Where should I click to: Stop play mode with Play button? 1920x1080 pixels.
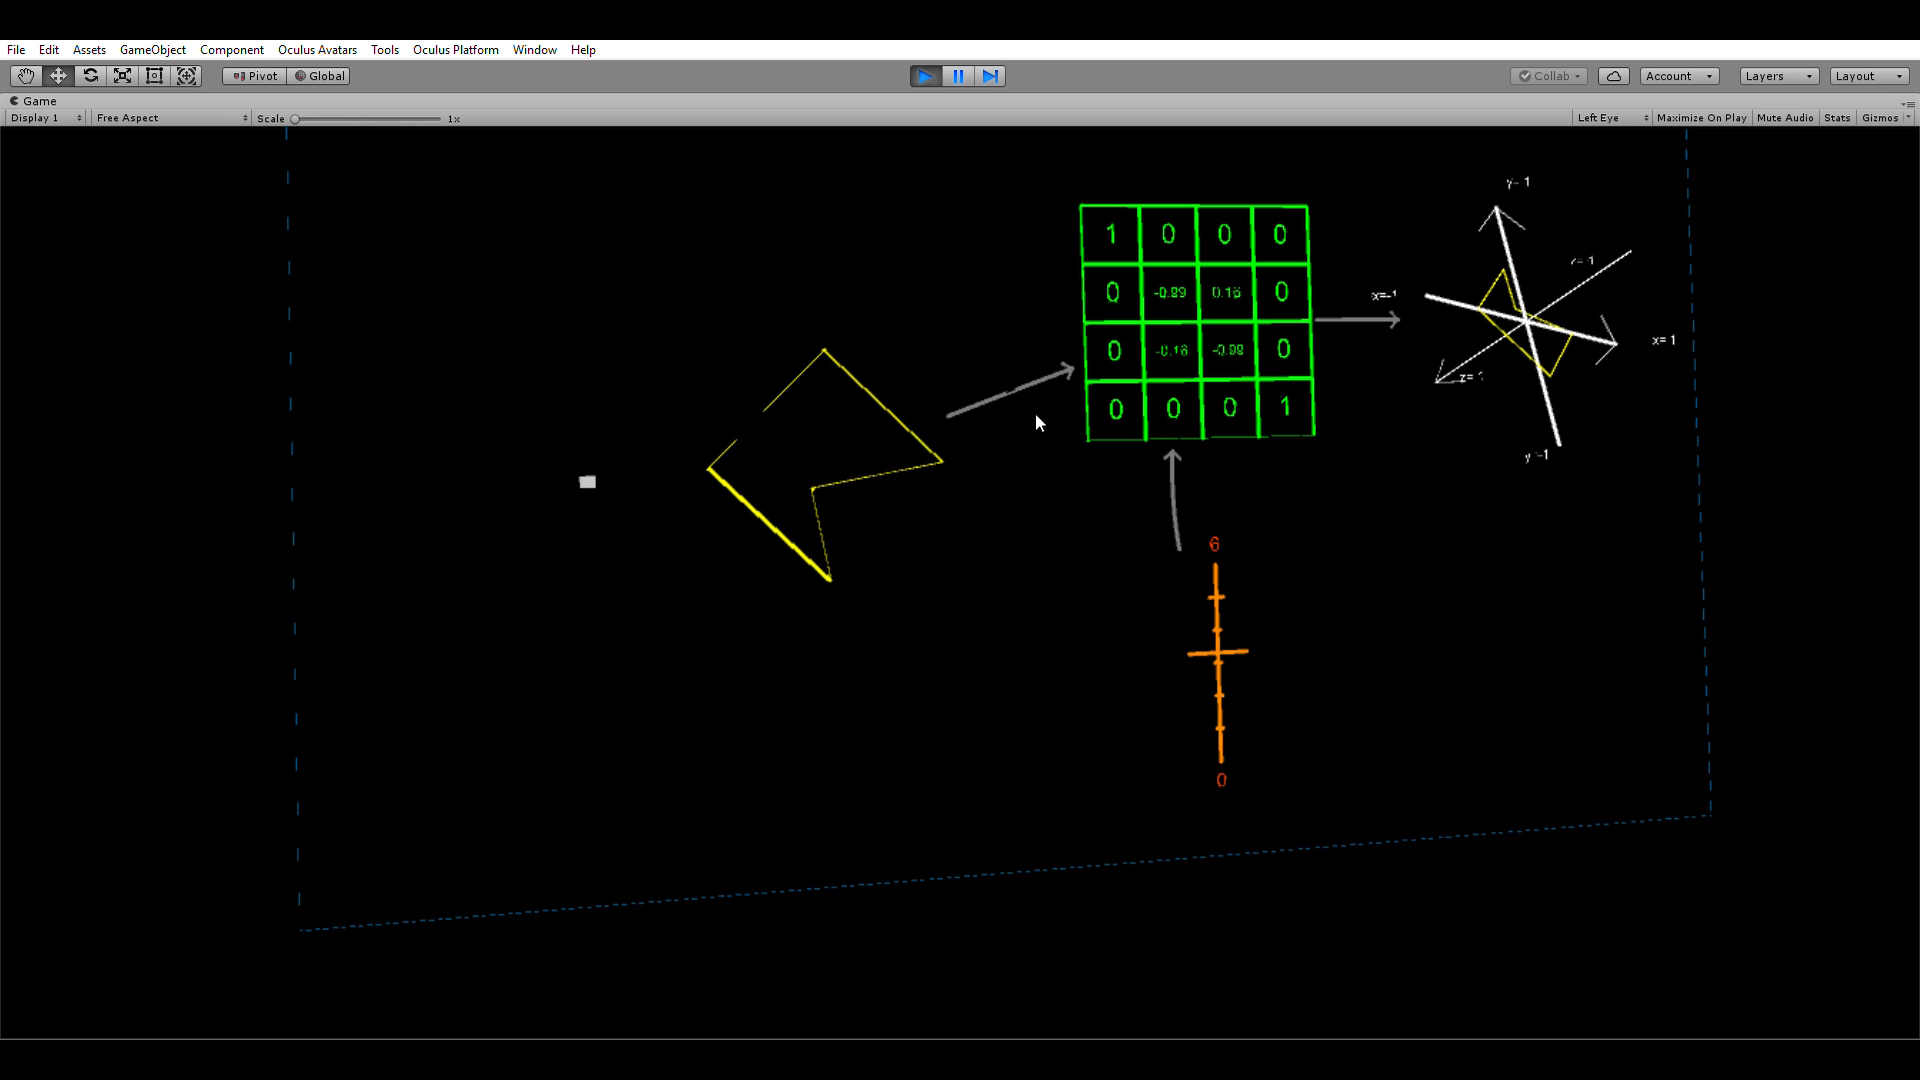(x=925, y=76)
